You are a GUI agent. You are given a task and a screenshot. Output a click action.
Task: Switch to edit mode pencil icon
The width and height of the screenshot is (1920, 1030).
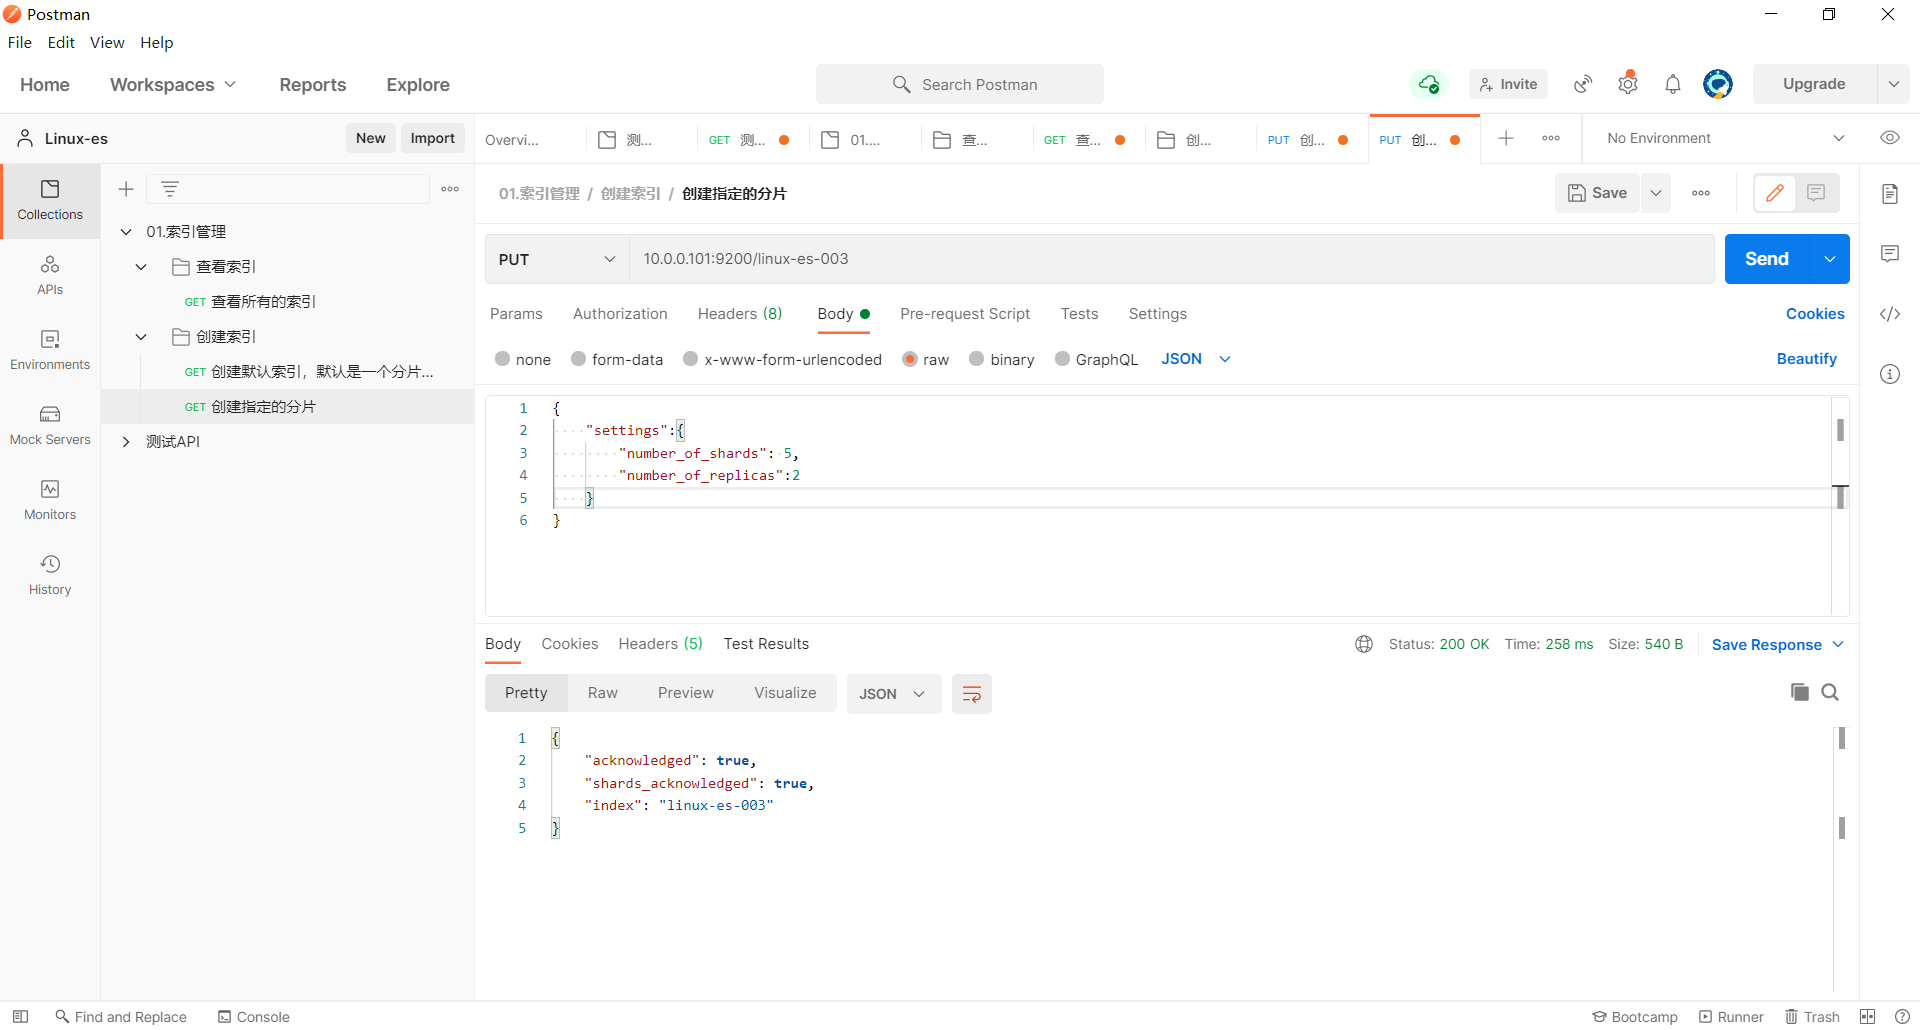tap(1775, 193)
